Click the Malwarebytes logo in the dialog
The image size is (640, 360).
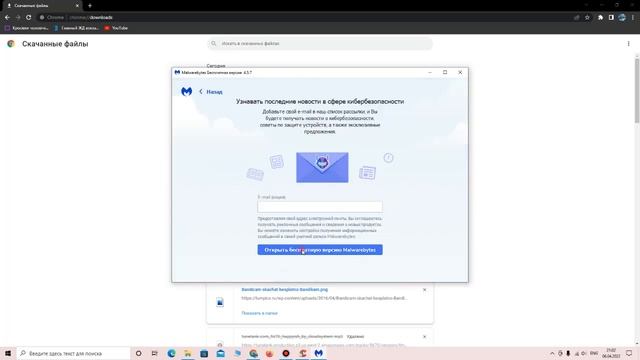click(x=187, y=91)
